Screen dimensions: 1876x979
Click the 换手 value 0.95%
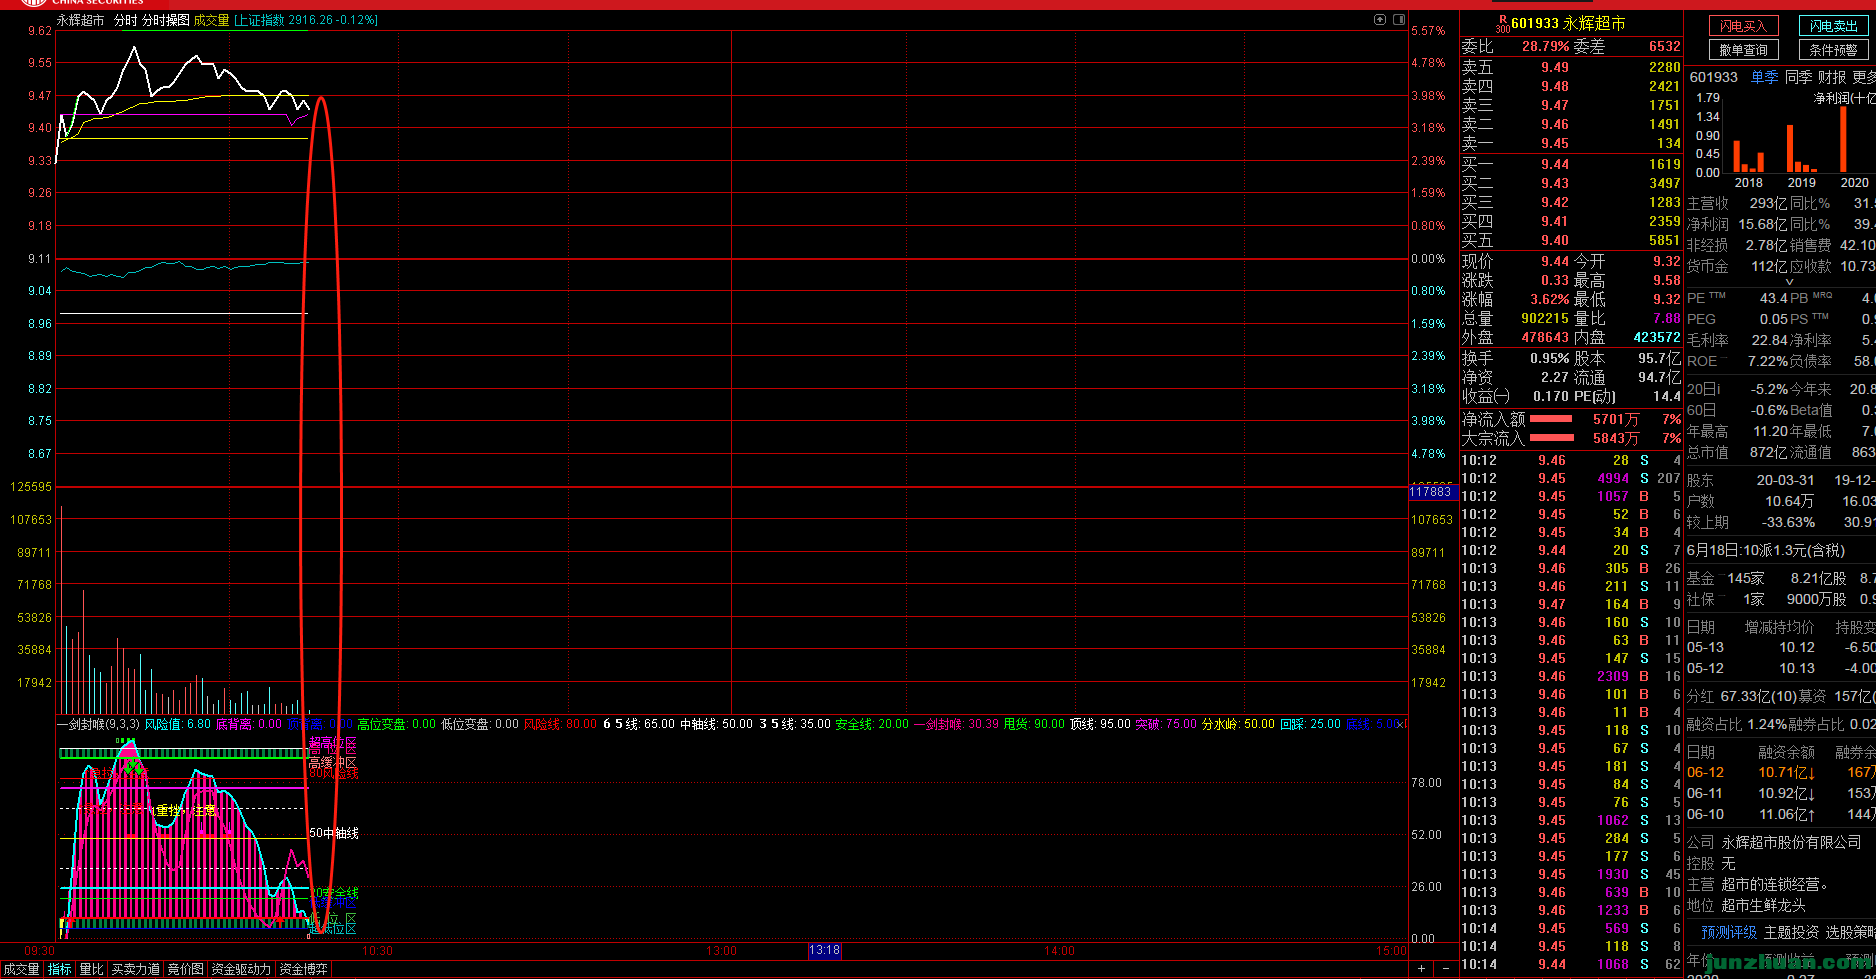click(1549, 358)
